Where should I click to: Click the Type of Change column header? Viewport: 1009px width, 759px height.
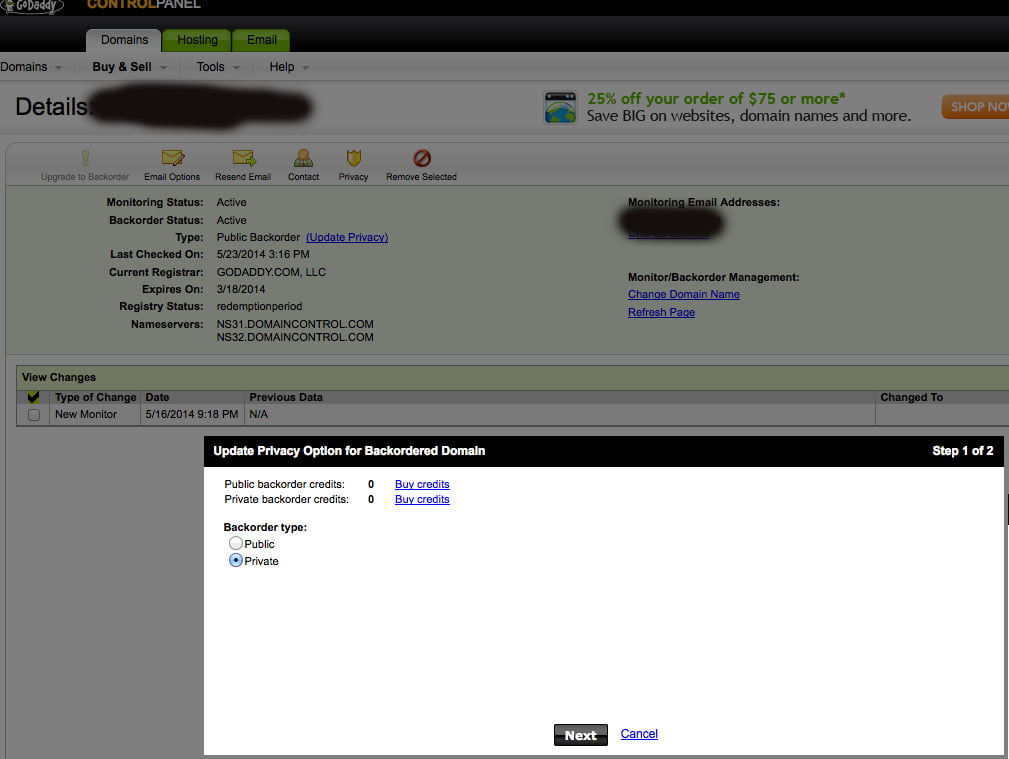[x=95, y=397]
